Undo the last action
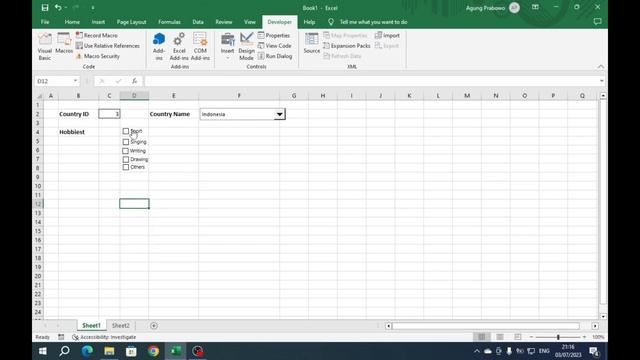This screenshot has width=640, height=360. tap(58, 7)
